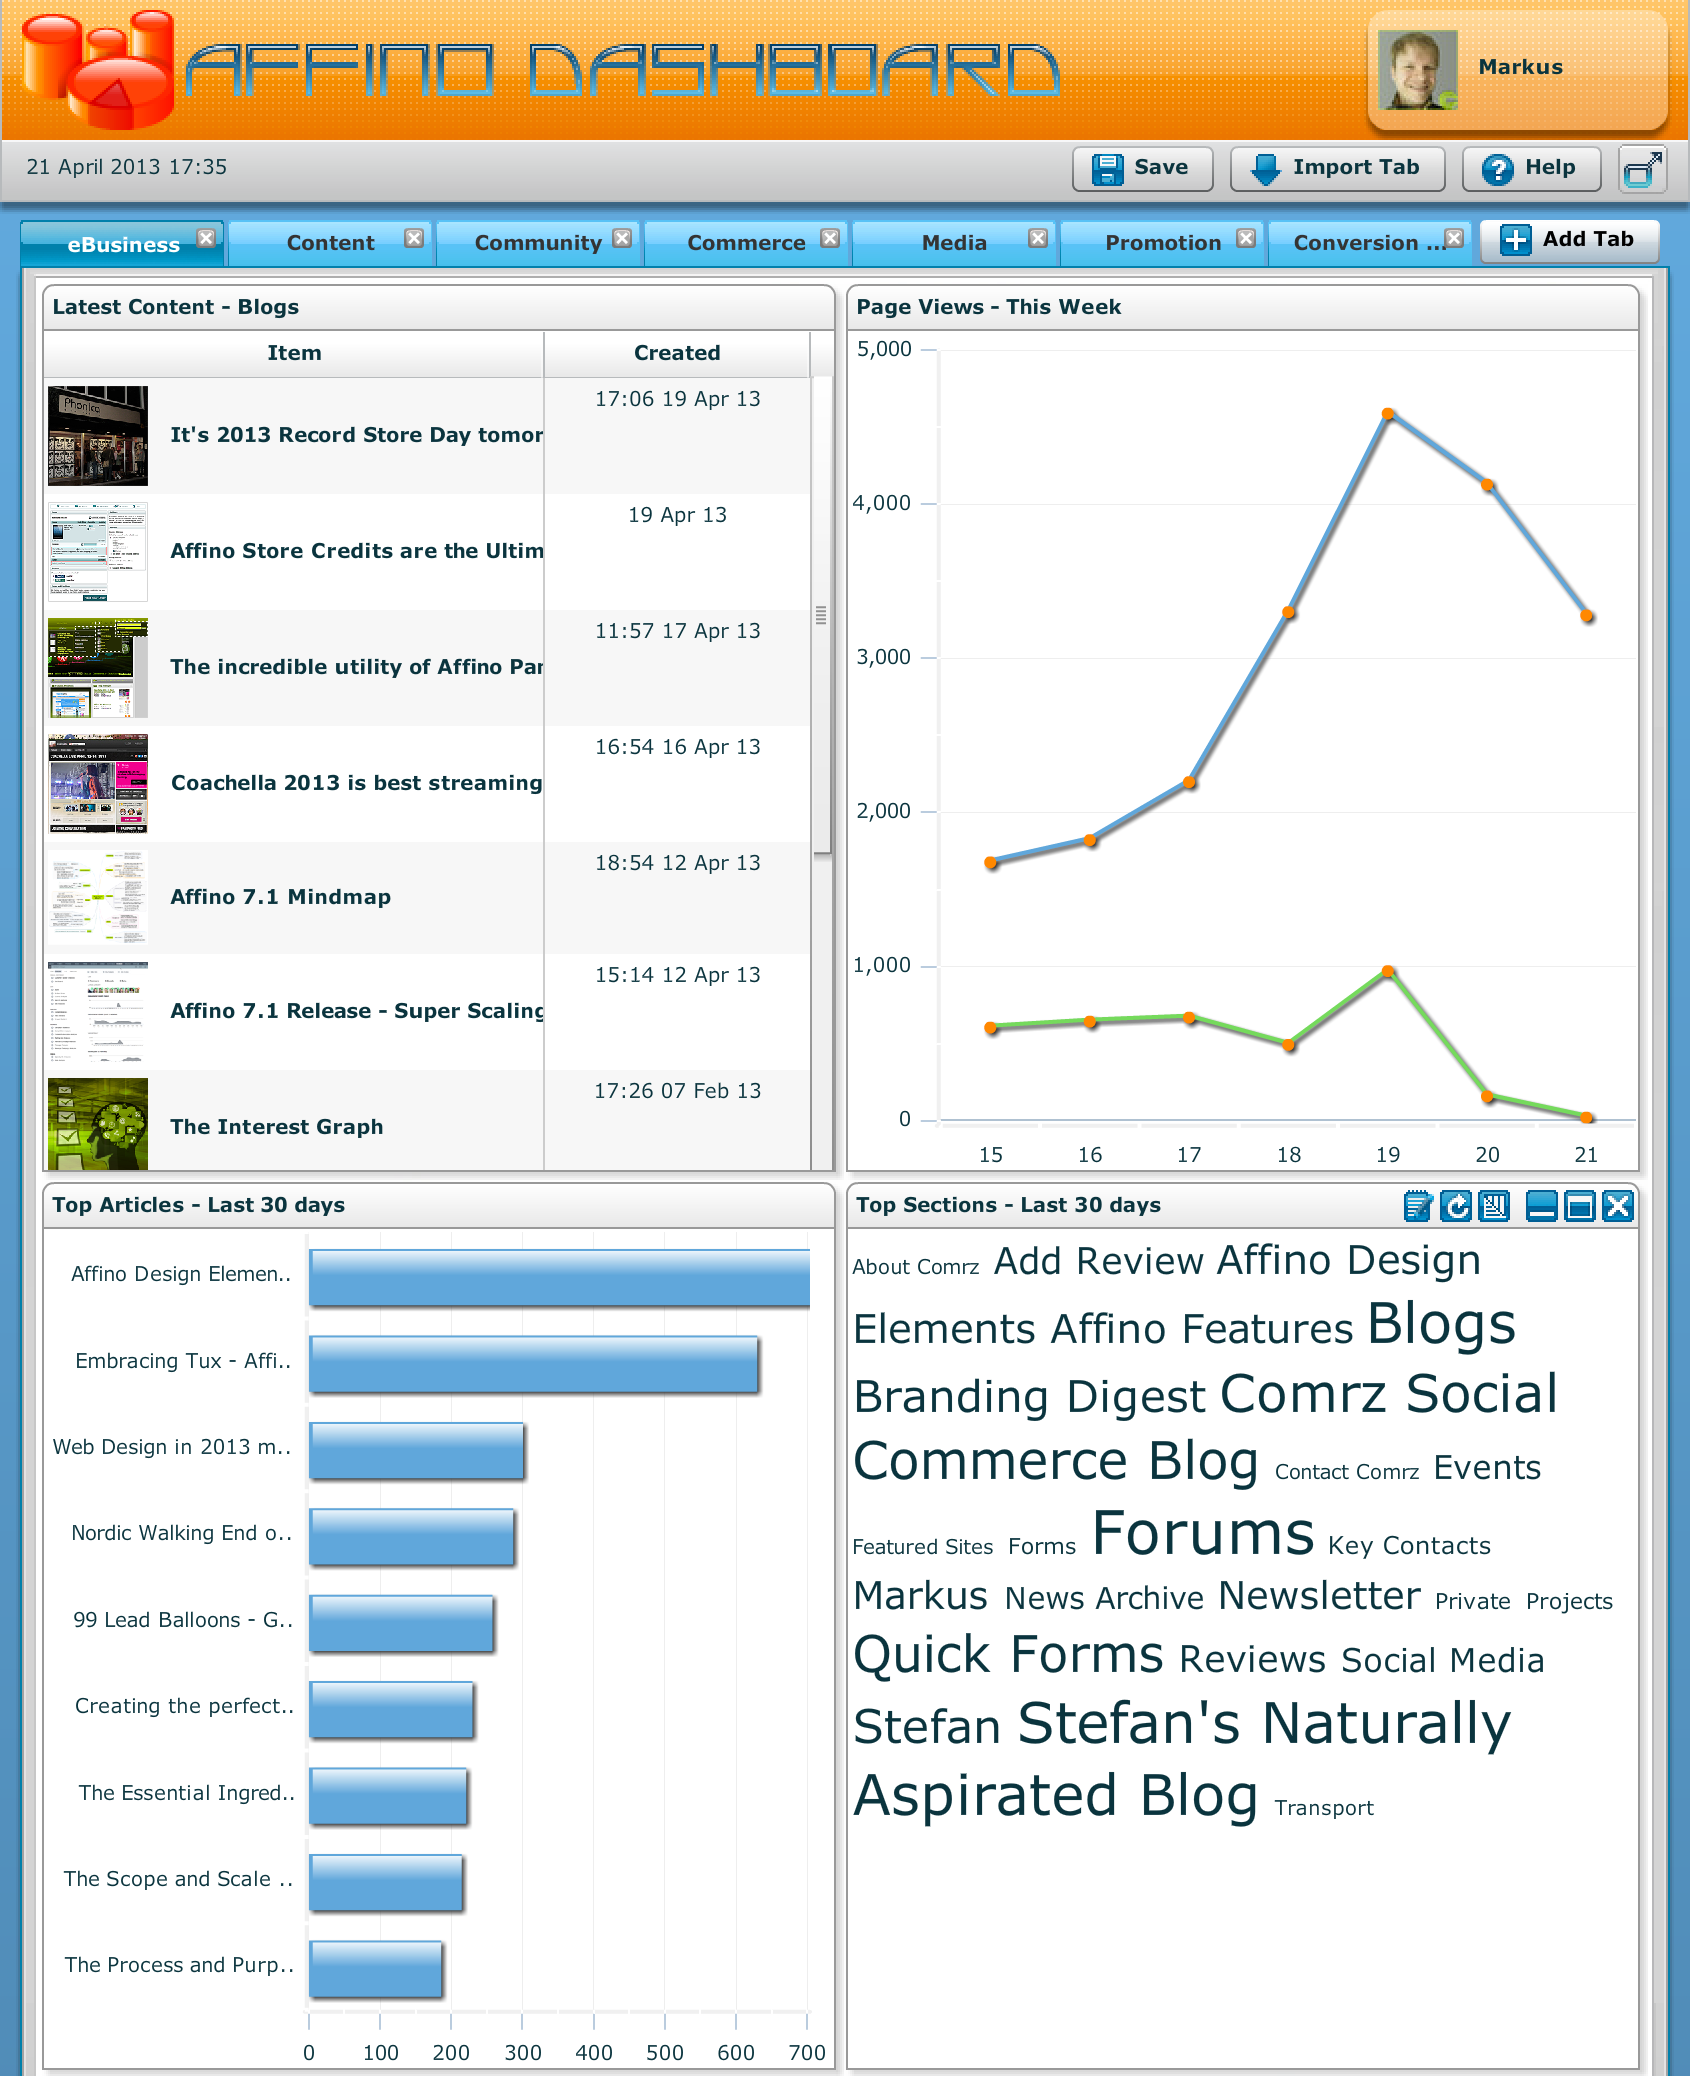Click the '21 April 2013 17:35' timestamp
Image resolution: width=1690 pixels, height=2076 pixels.
point(127,167)
